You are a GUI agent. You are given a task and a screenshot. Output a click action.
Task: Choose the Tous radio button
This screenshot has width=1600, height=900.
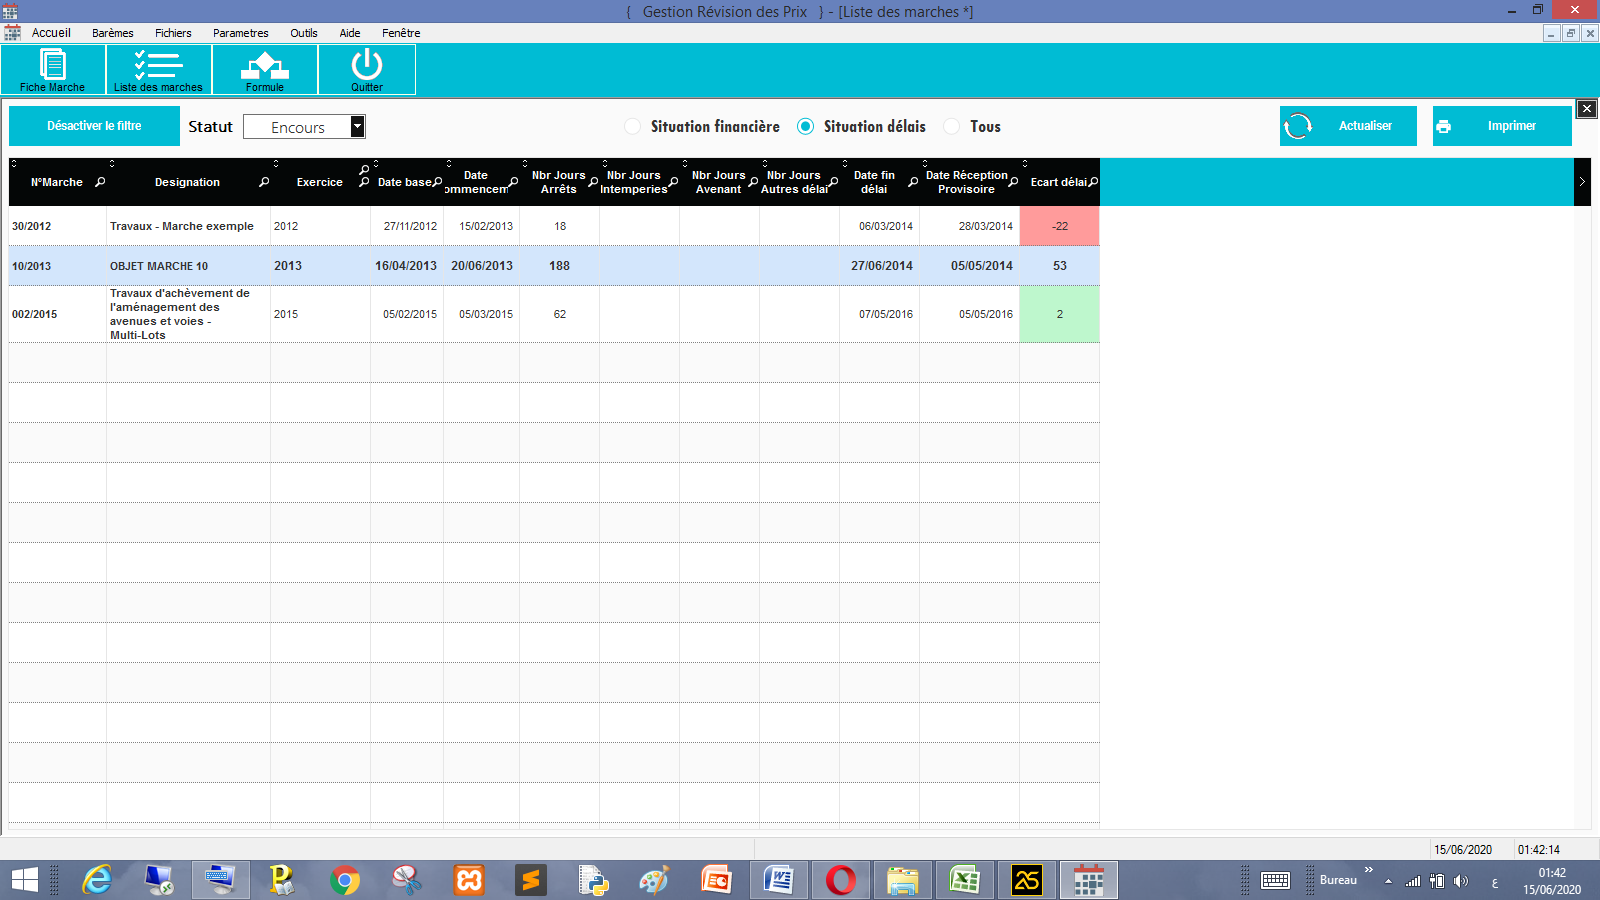tap(952, 126)
